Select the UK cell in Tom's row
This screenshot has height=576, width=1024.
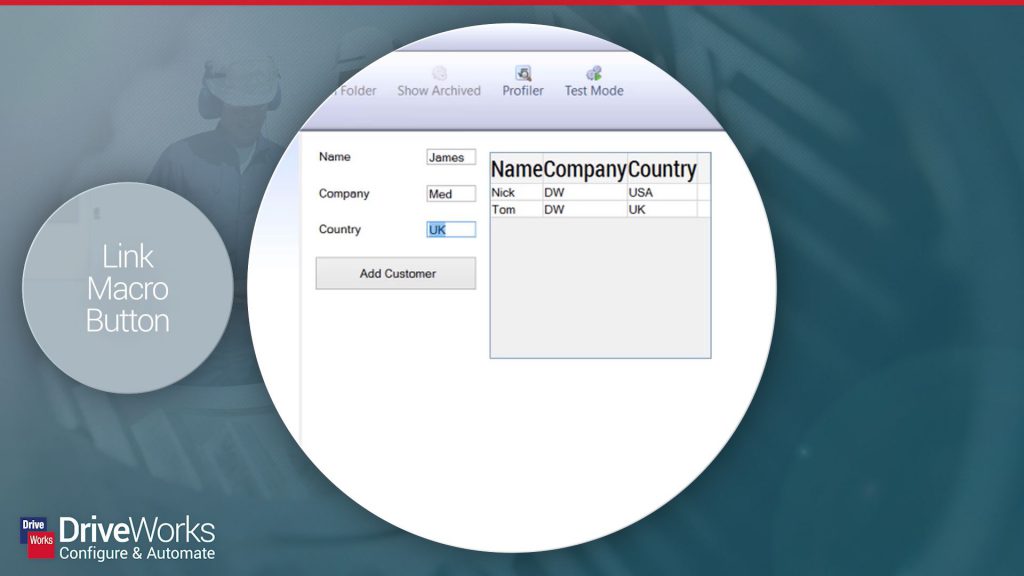(662, 210)
